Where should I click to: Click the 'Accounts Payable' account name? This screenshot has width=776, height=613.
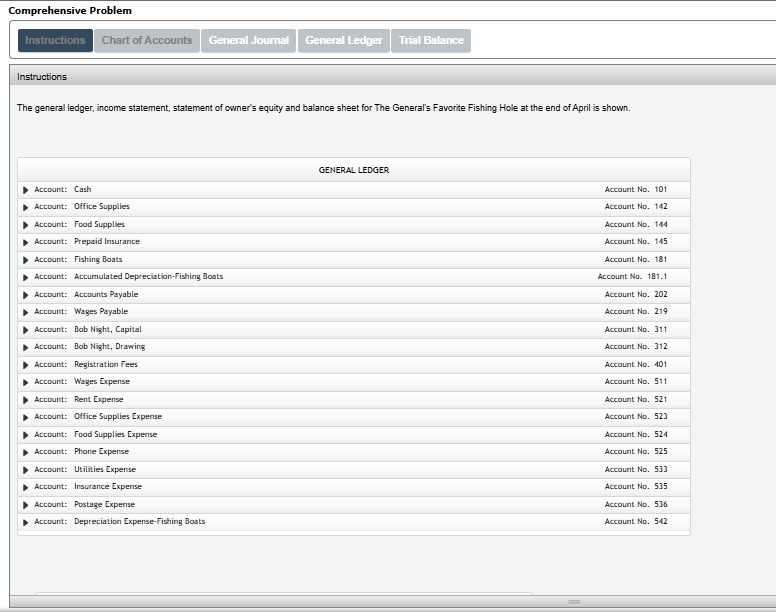[x=106, y=294]
